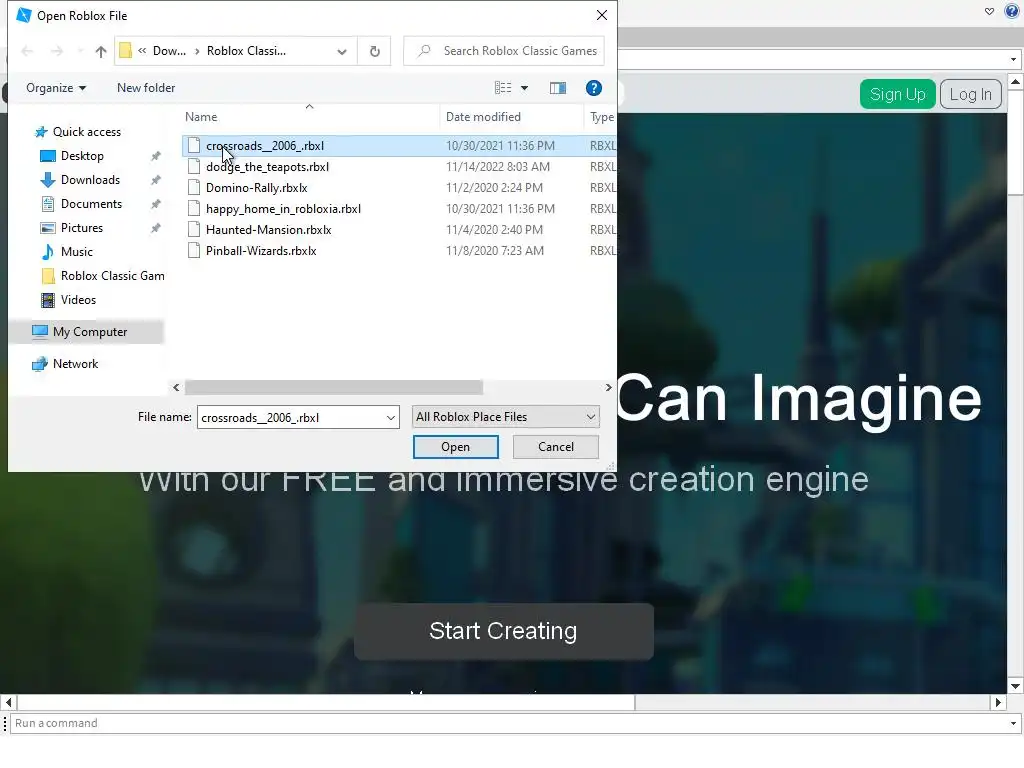Screen dimensions: 1024x768
Task: Open dropdown arrow on Studio tab bar
Action: [1013, 59]
